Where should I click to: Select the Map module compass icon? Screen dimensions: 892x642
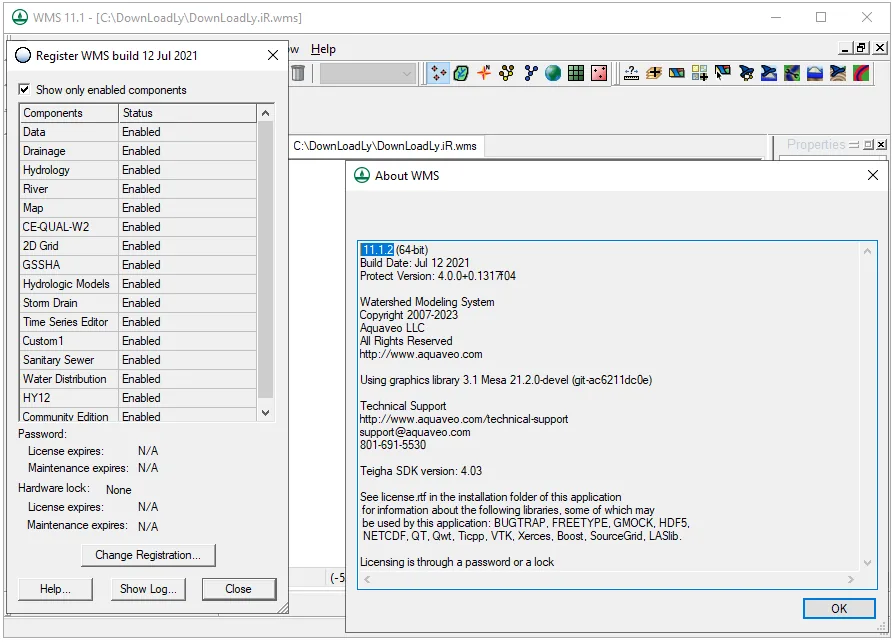point(484,73)
